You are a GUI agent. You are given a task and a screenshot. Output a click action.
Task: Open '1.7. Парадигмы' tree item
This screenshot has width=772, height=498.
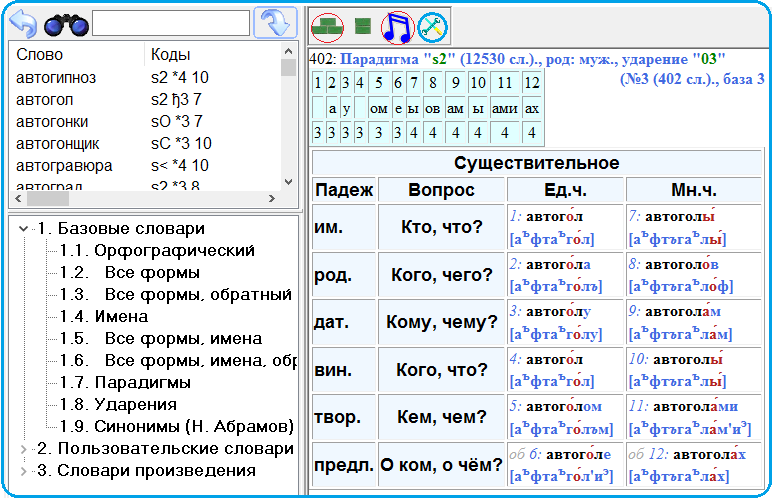coord(125,383)
